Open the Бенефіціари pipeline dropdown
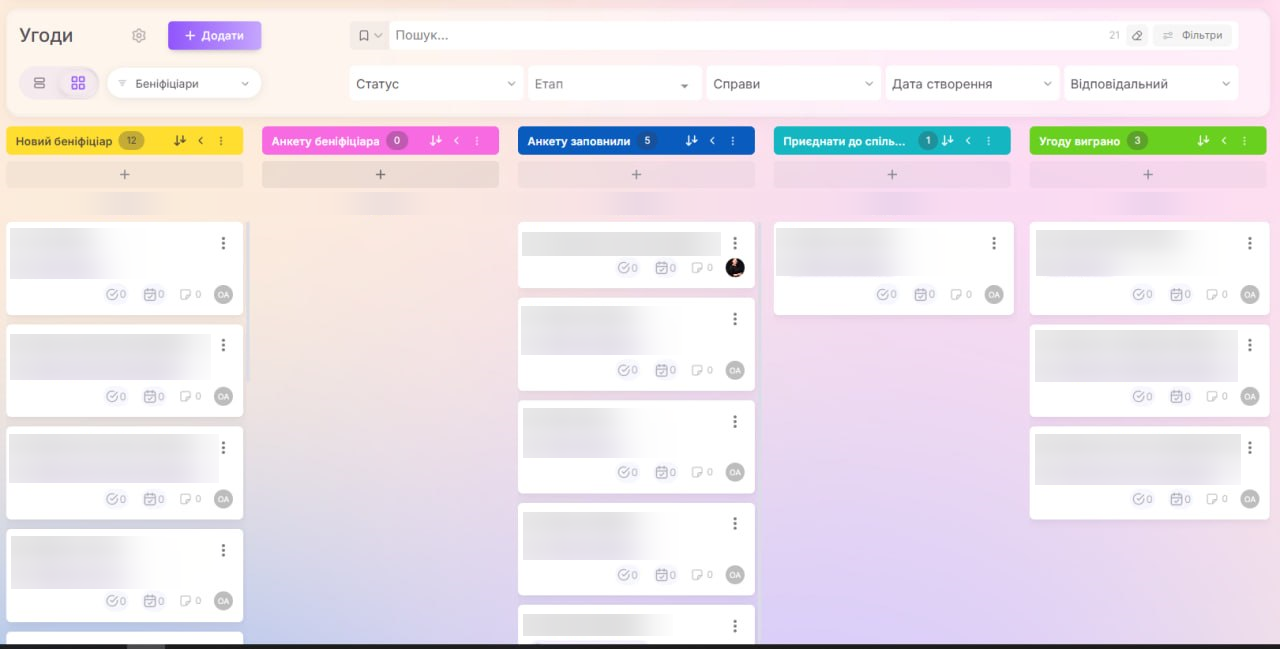This screenshot has width=1280, height=649. pos(184,84)
